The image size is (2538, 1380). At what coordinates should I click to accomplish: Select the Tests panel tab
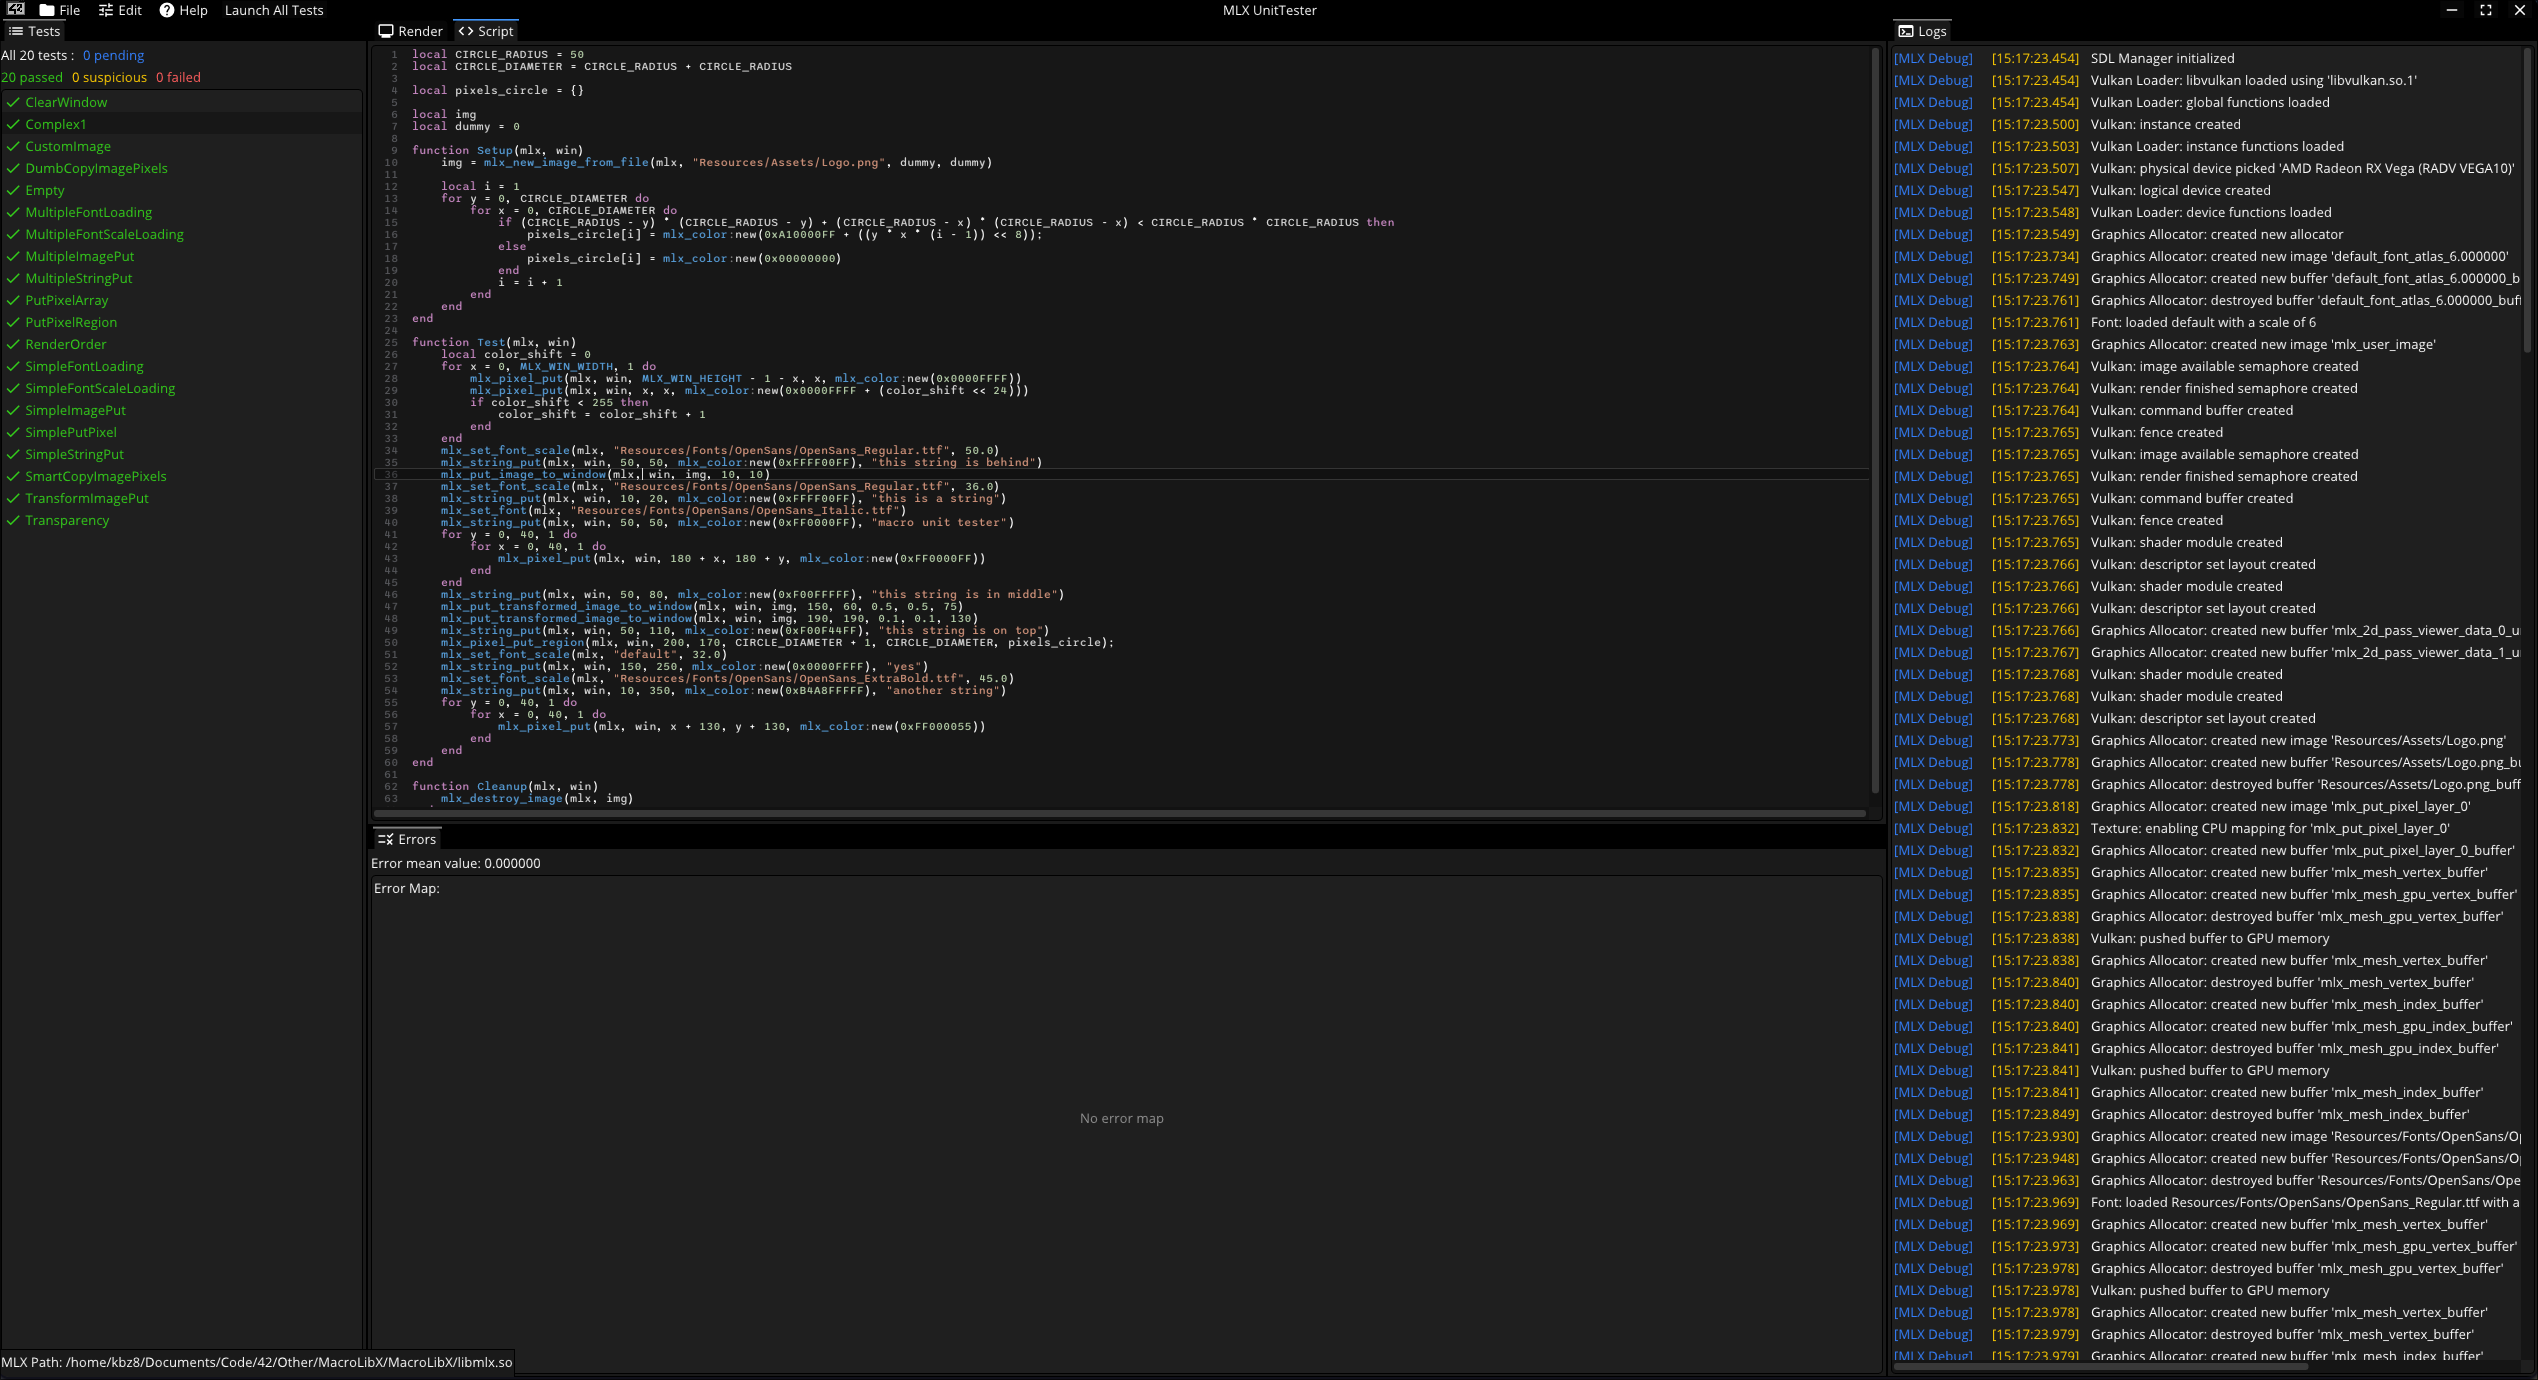click(x=34, y=31)
